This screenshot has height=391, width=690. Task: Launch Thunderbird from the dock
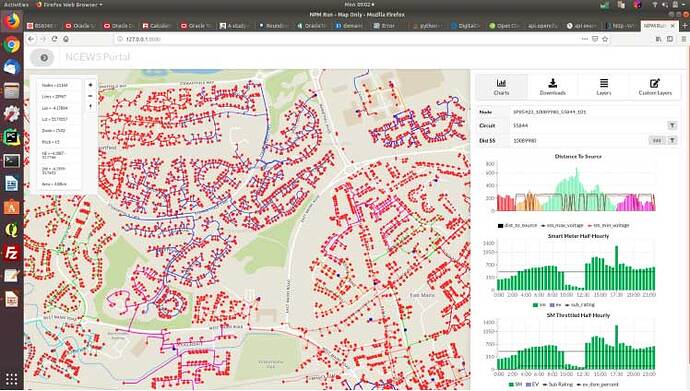[x=11, y=67]
